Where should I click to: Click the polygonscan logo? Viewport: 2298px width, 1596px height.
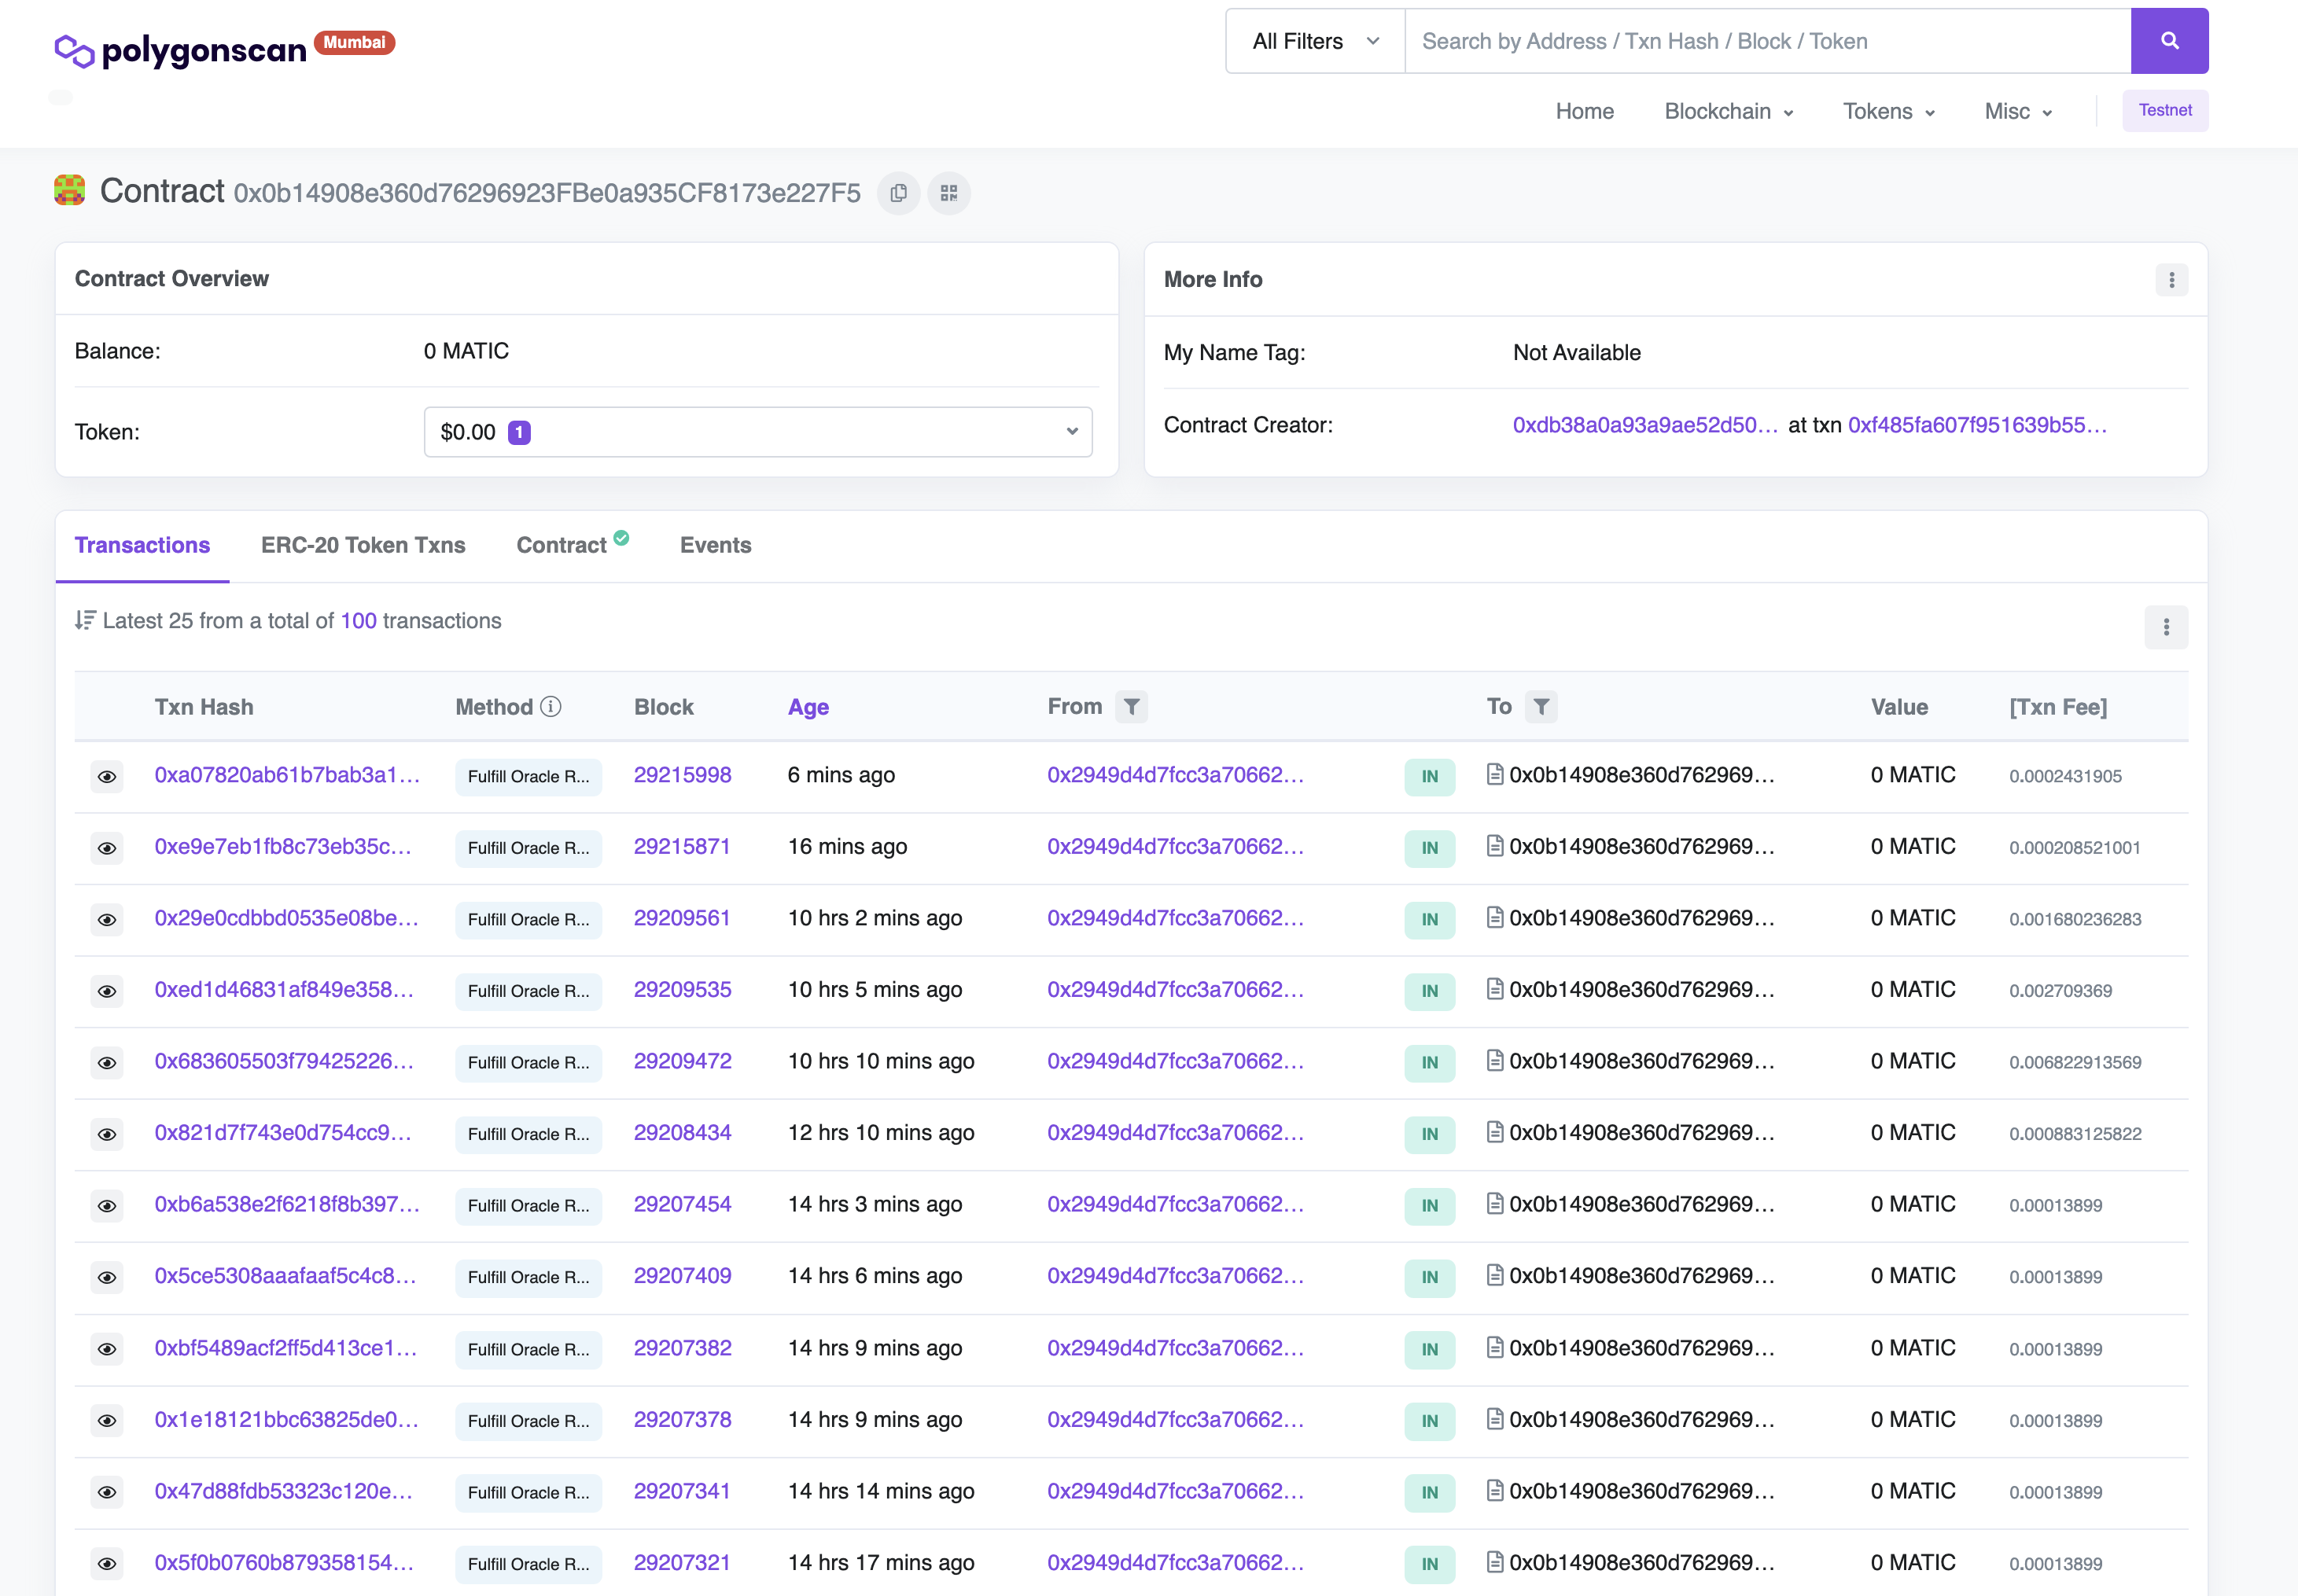tap(180, 49)
